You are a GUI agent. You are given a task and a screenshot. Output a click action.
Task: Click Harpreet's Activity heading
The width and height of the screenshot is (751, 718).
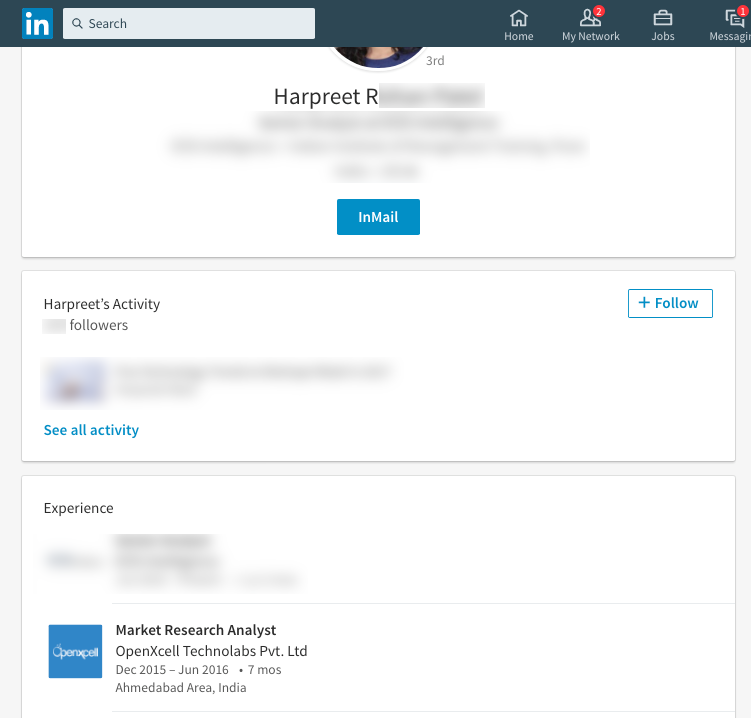point(102,304)
